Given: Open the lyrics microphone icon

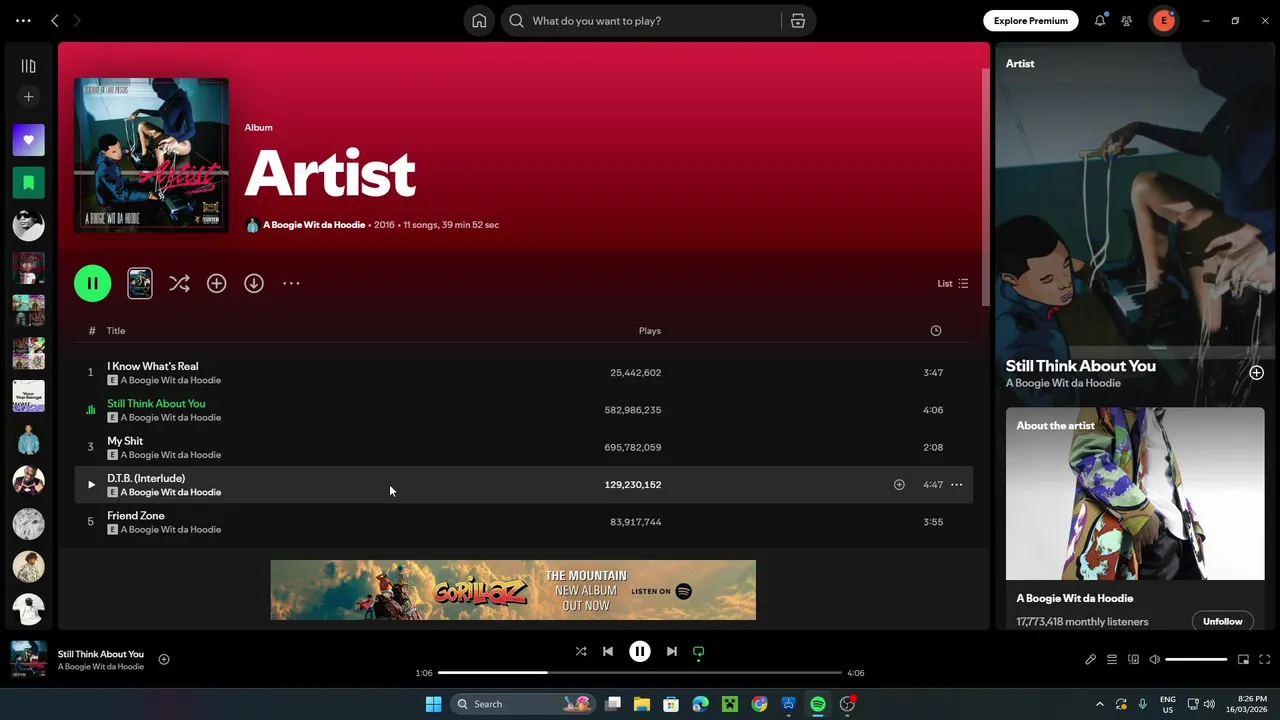Looking at the screenshot, I should coord(1090,660).
